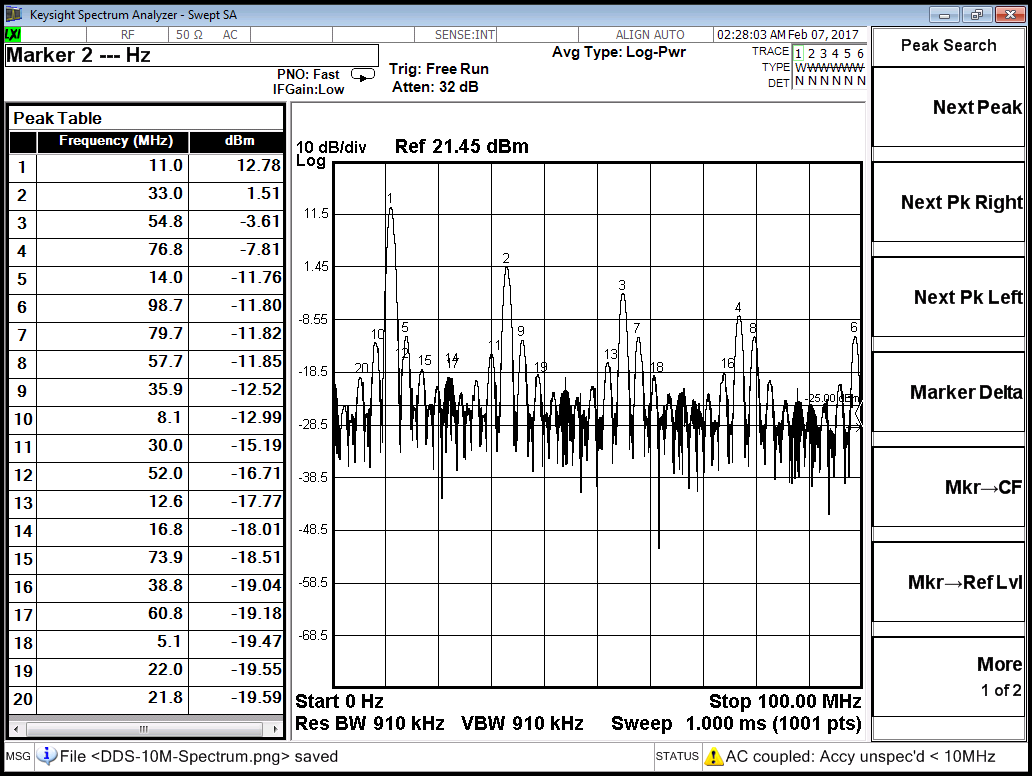1032x776 pixels.
Task: Click the 10 dB/div scale label
Action: pos(331,147)
